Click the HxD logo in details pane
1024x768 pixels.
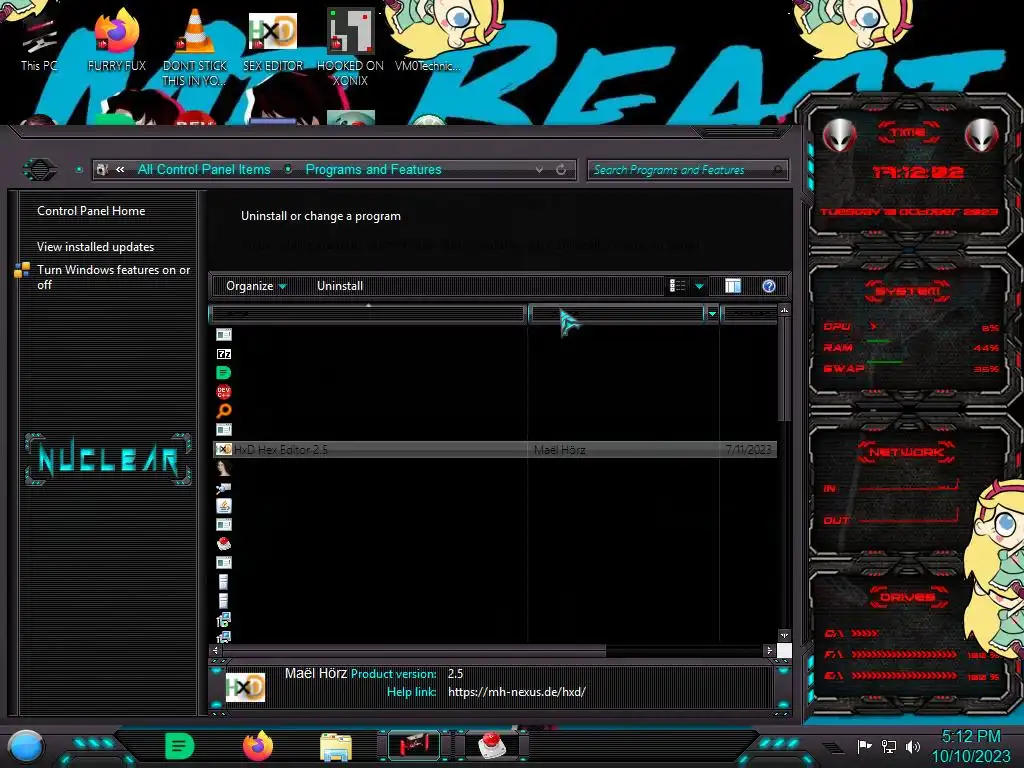[246, 687]
